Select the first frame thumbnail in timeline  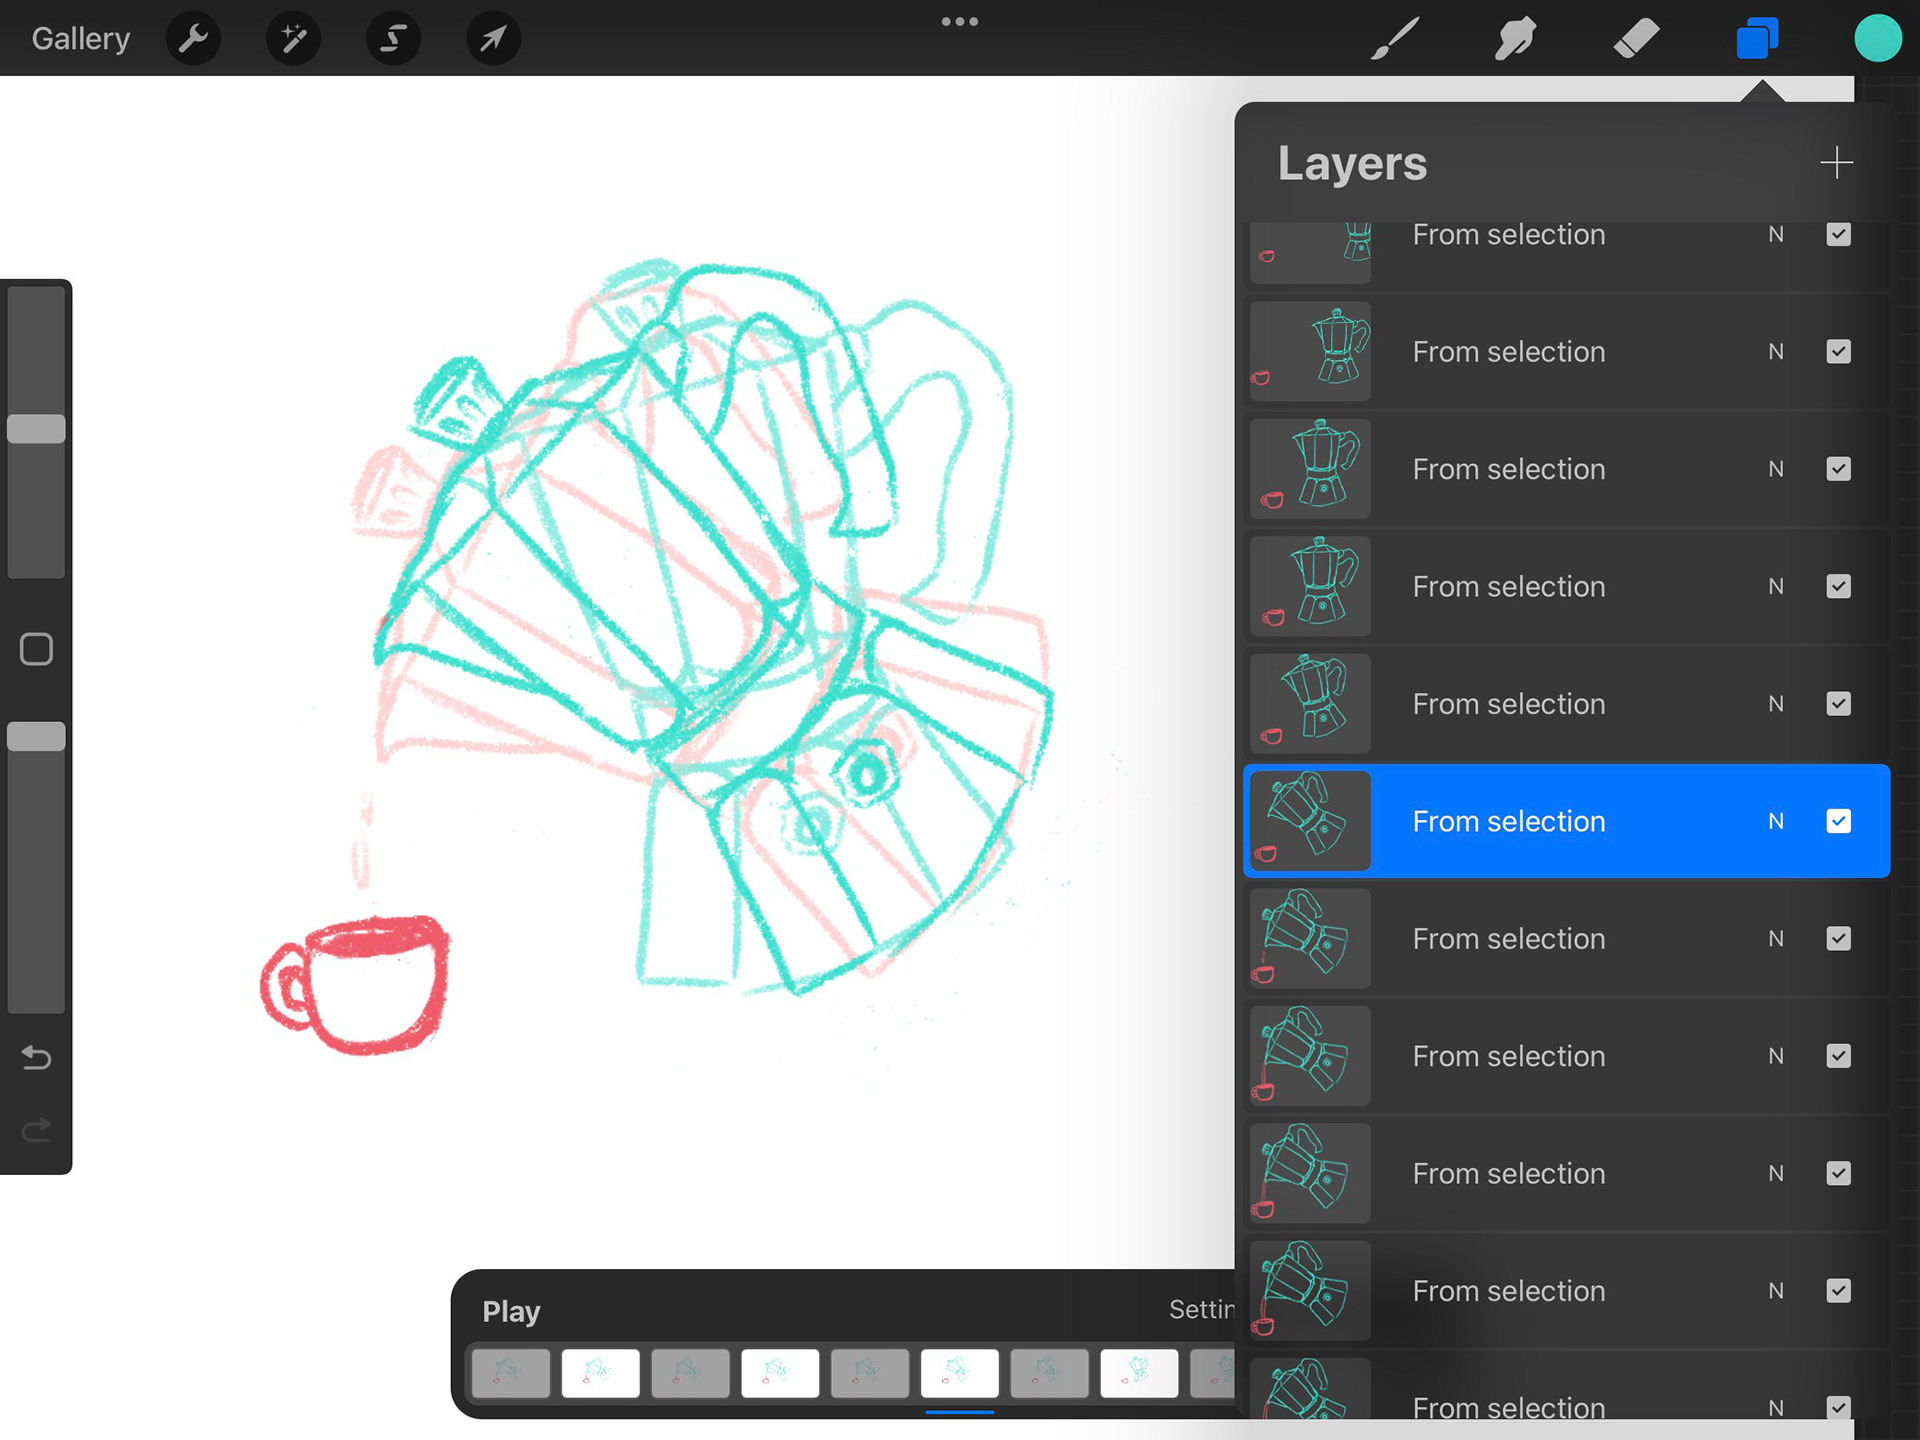[x=510, y=1373]
